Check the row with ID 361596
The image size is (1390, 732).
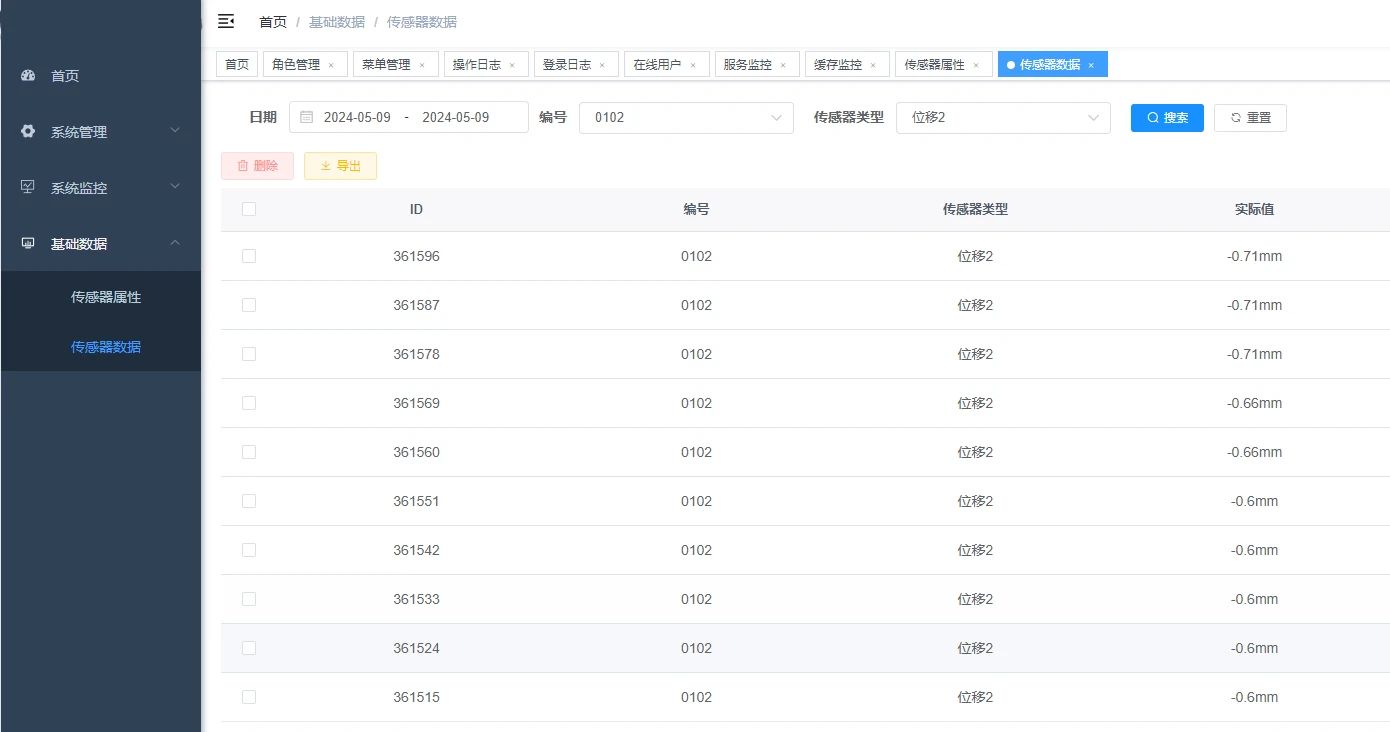point(249,256)
